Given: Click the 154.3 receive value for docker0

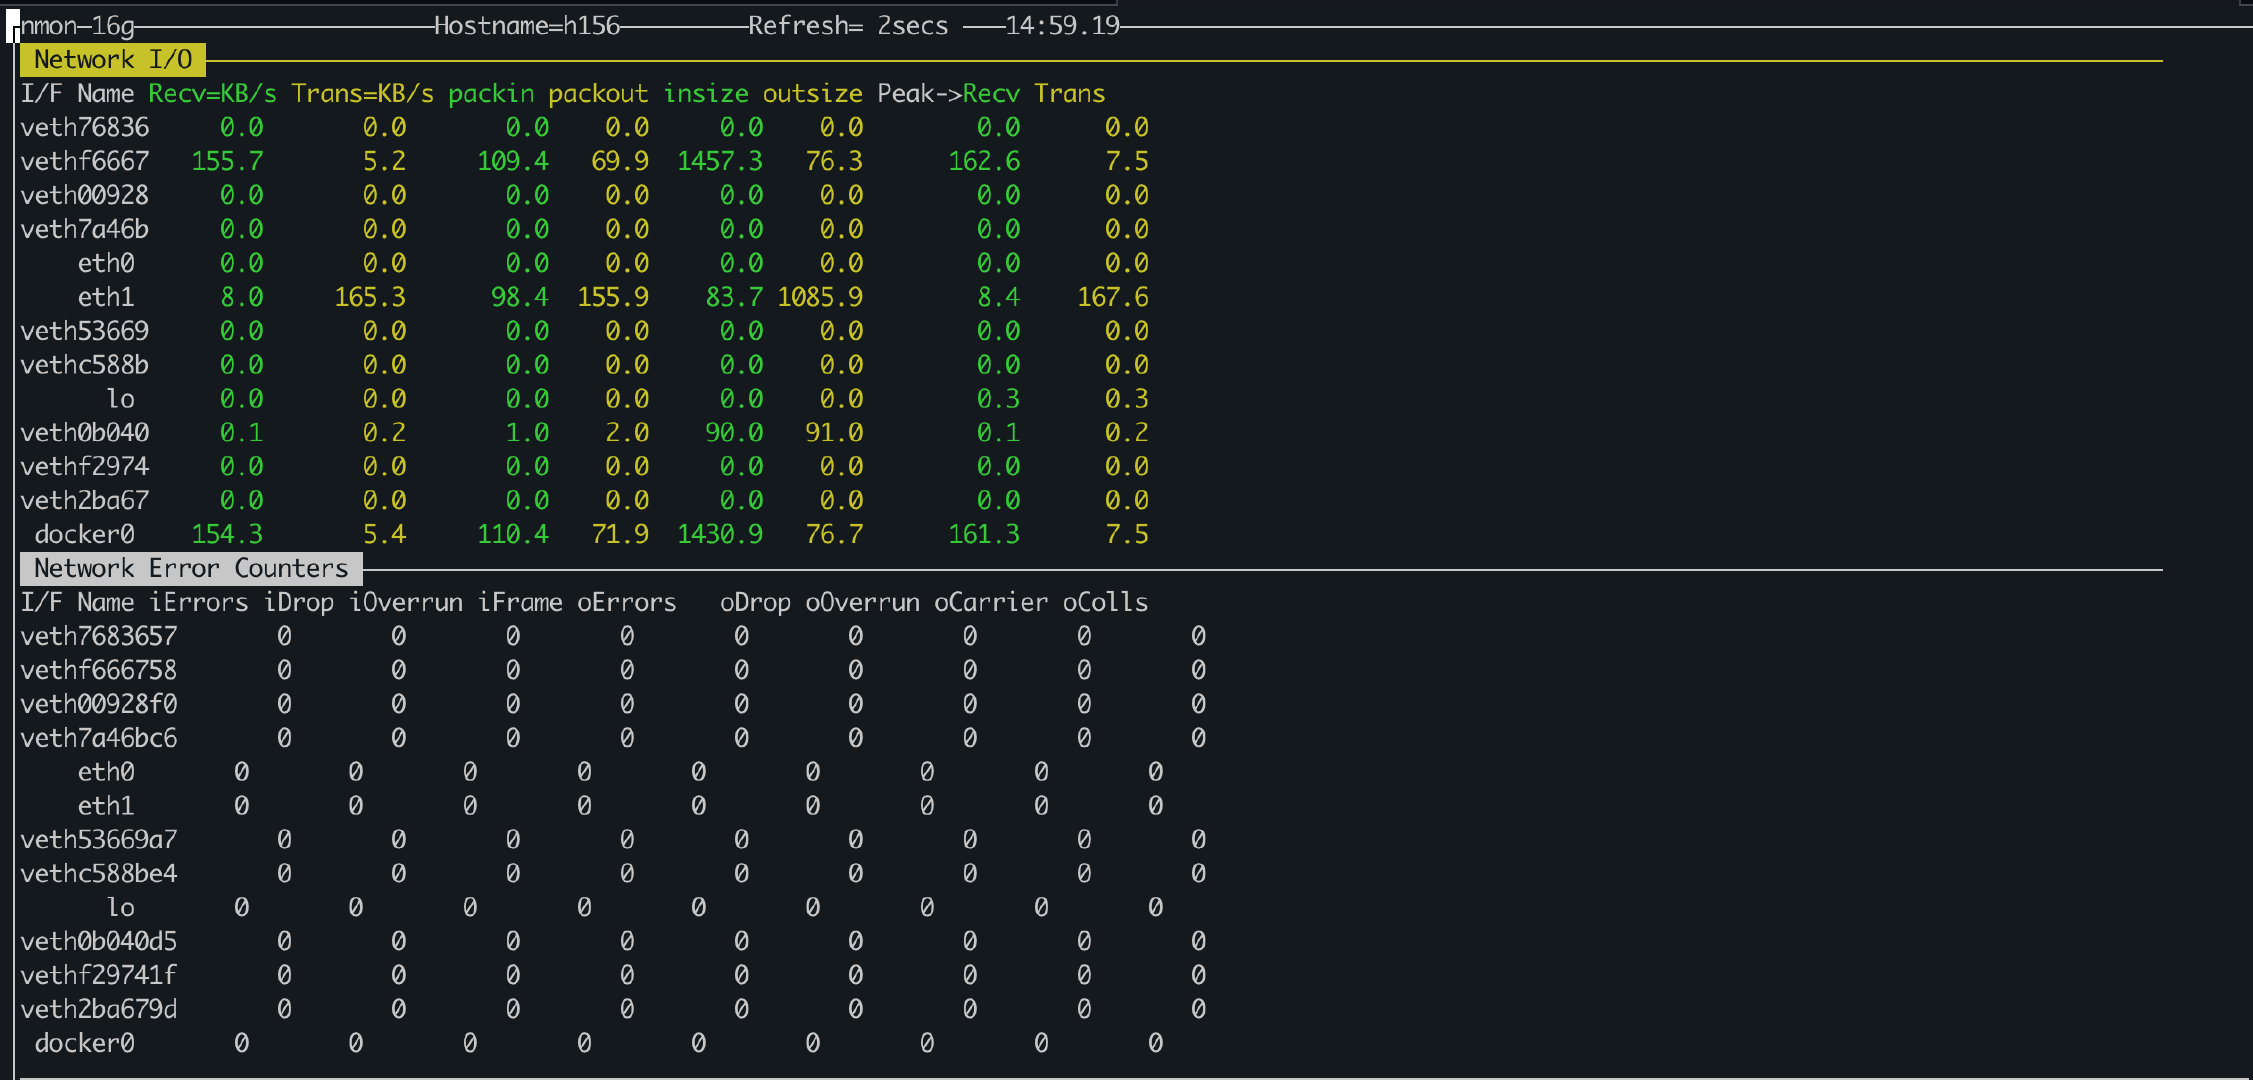Looking at the screenshot, I should (x=227, y=534).
